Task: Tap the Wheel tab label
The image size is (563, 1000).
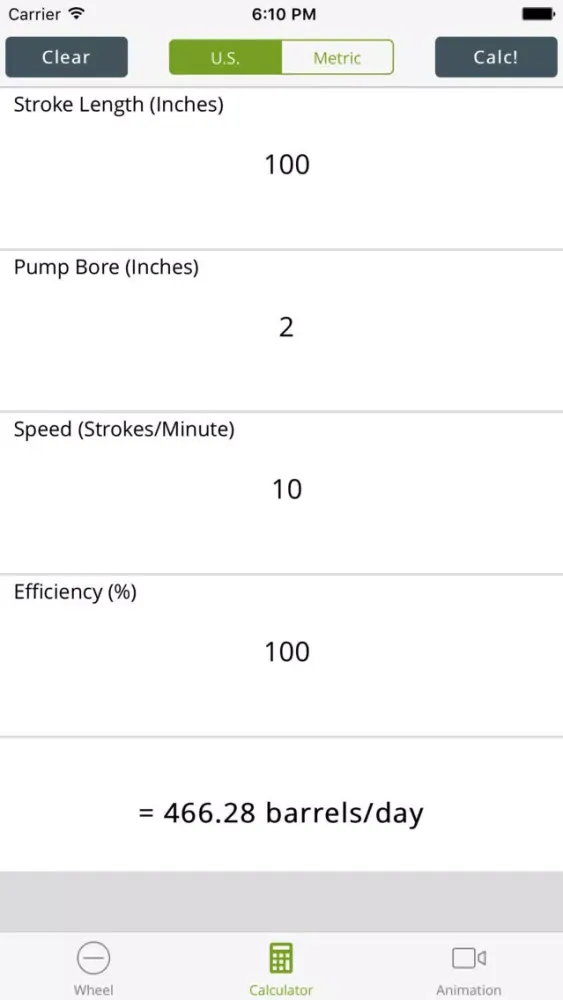Action: point(94,990)
